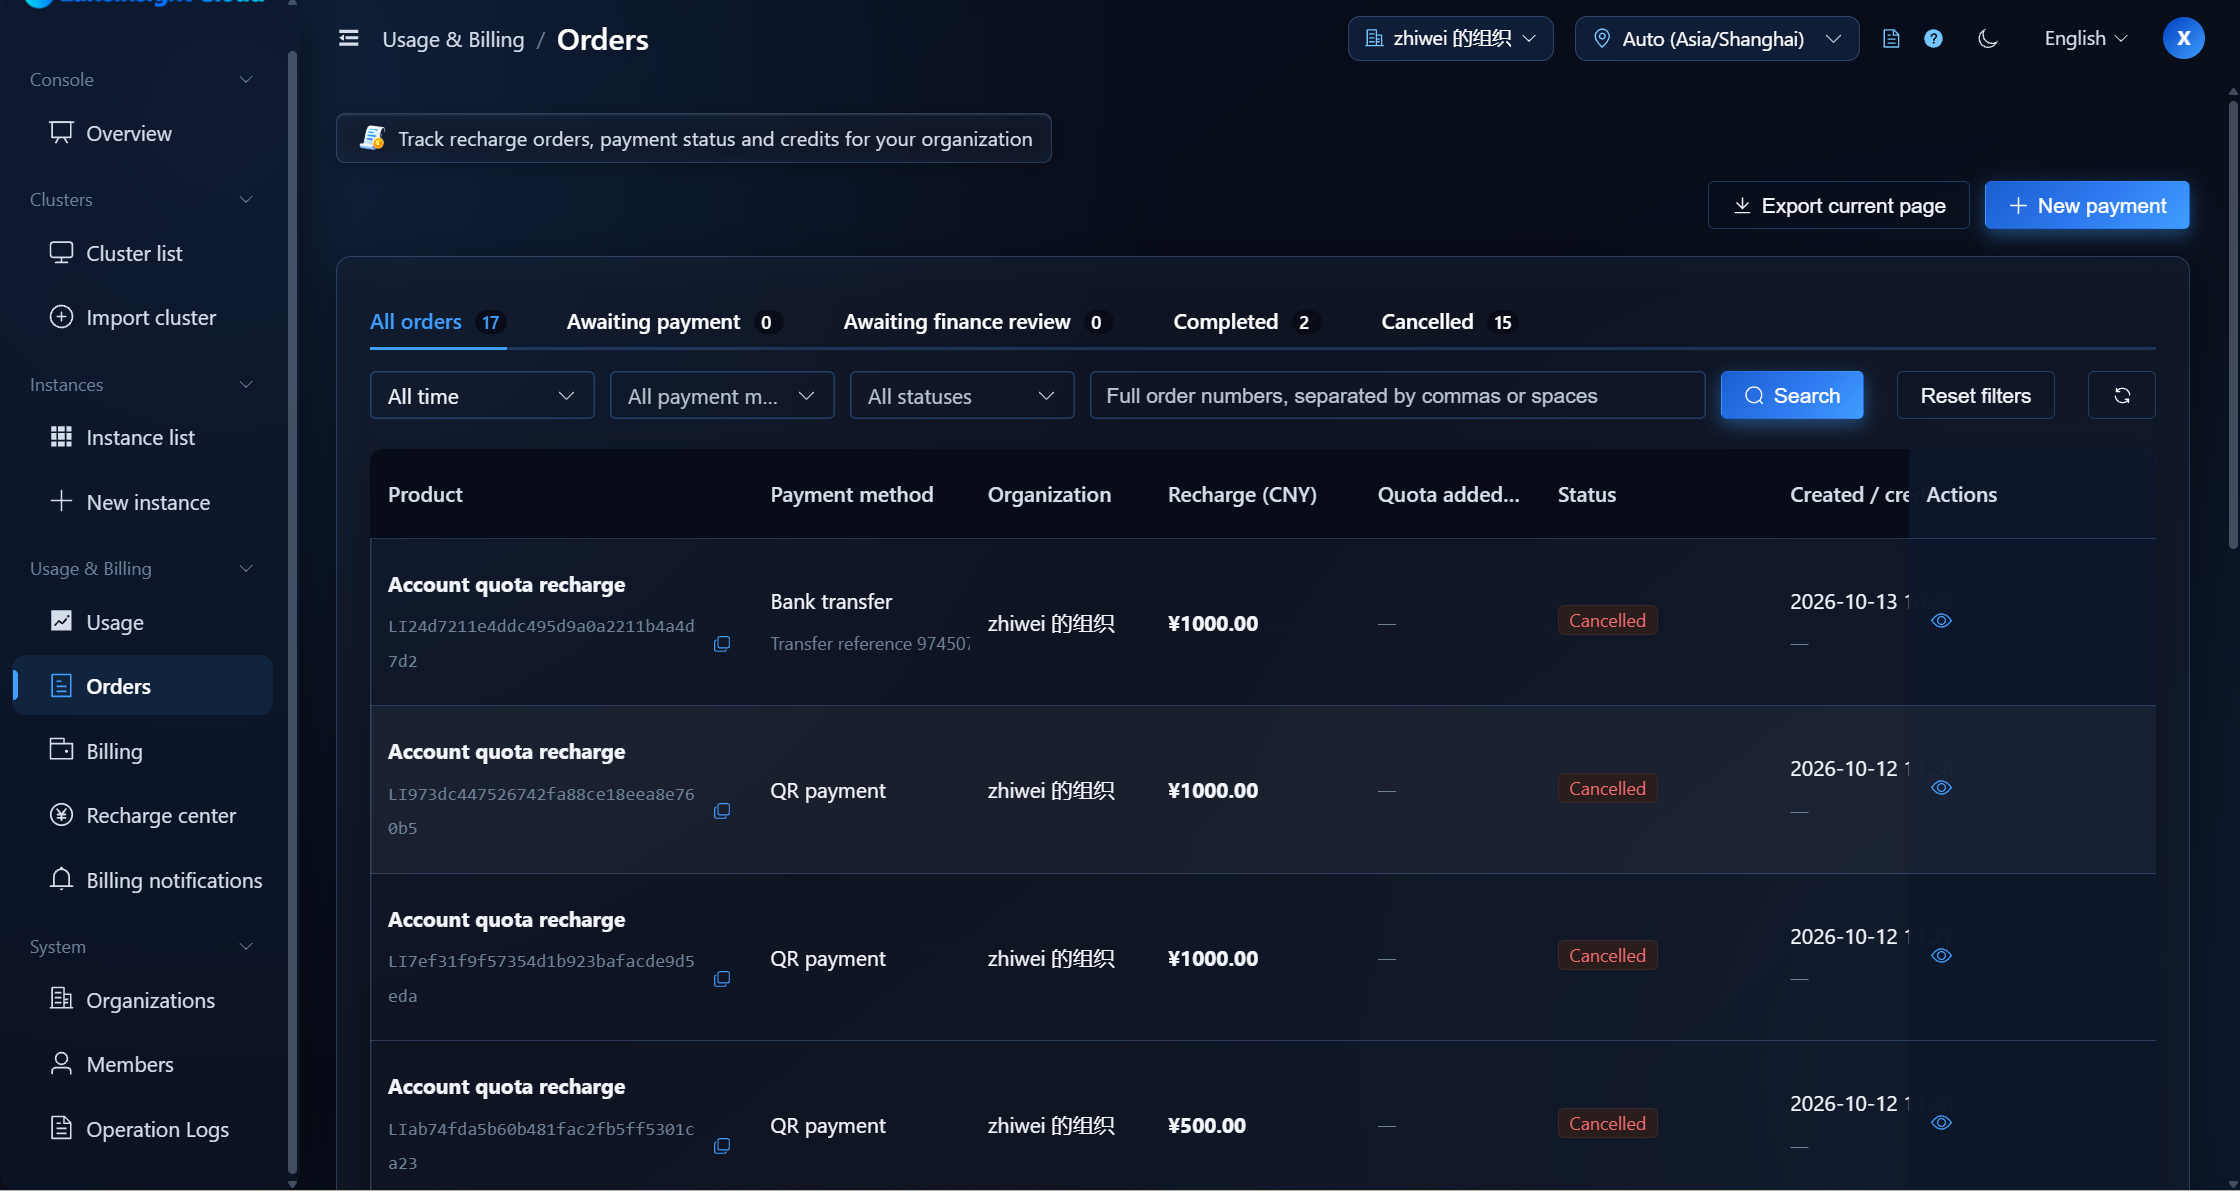This screenshot has width=2240, height=1191.
Task: Go to Cluster list in sidebar
Action: coord(142,253)
